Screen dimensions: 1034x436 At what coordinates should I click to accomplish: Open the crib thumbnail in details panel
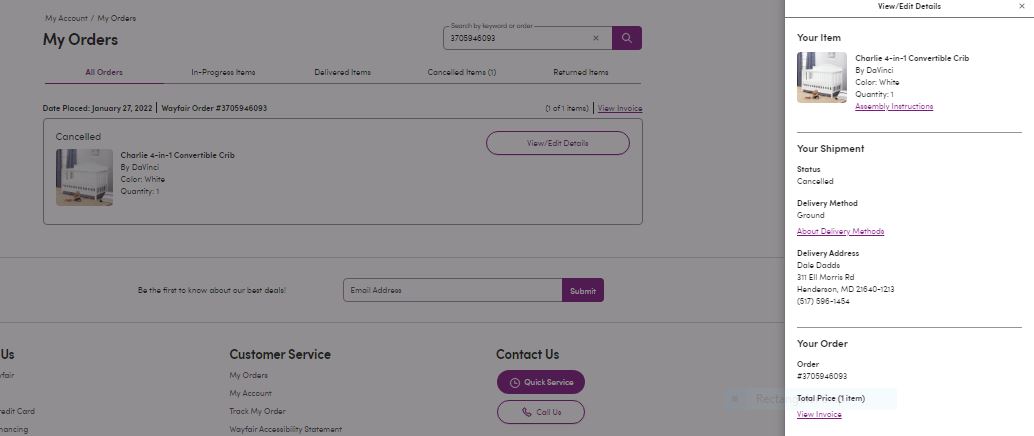822,77
